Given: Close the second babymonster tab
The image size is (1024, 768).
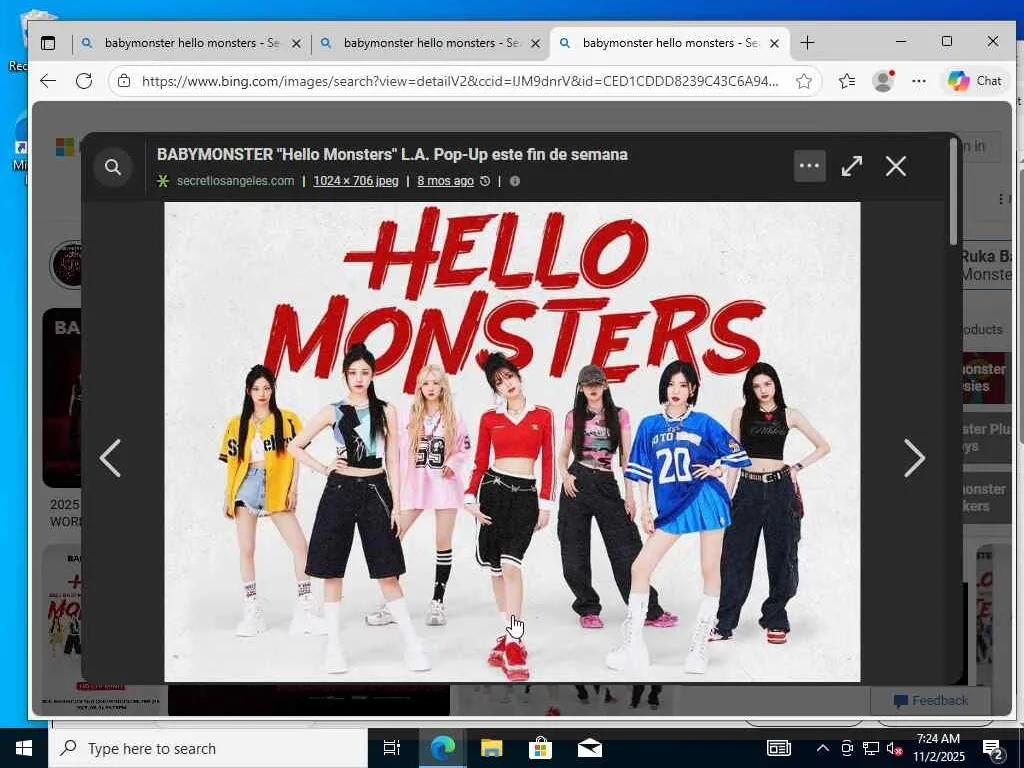Looking at the screenshot, I should 536,43.
